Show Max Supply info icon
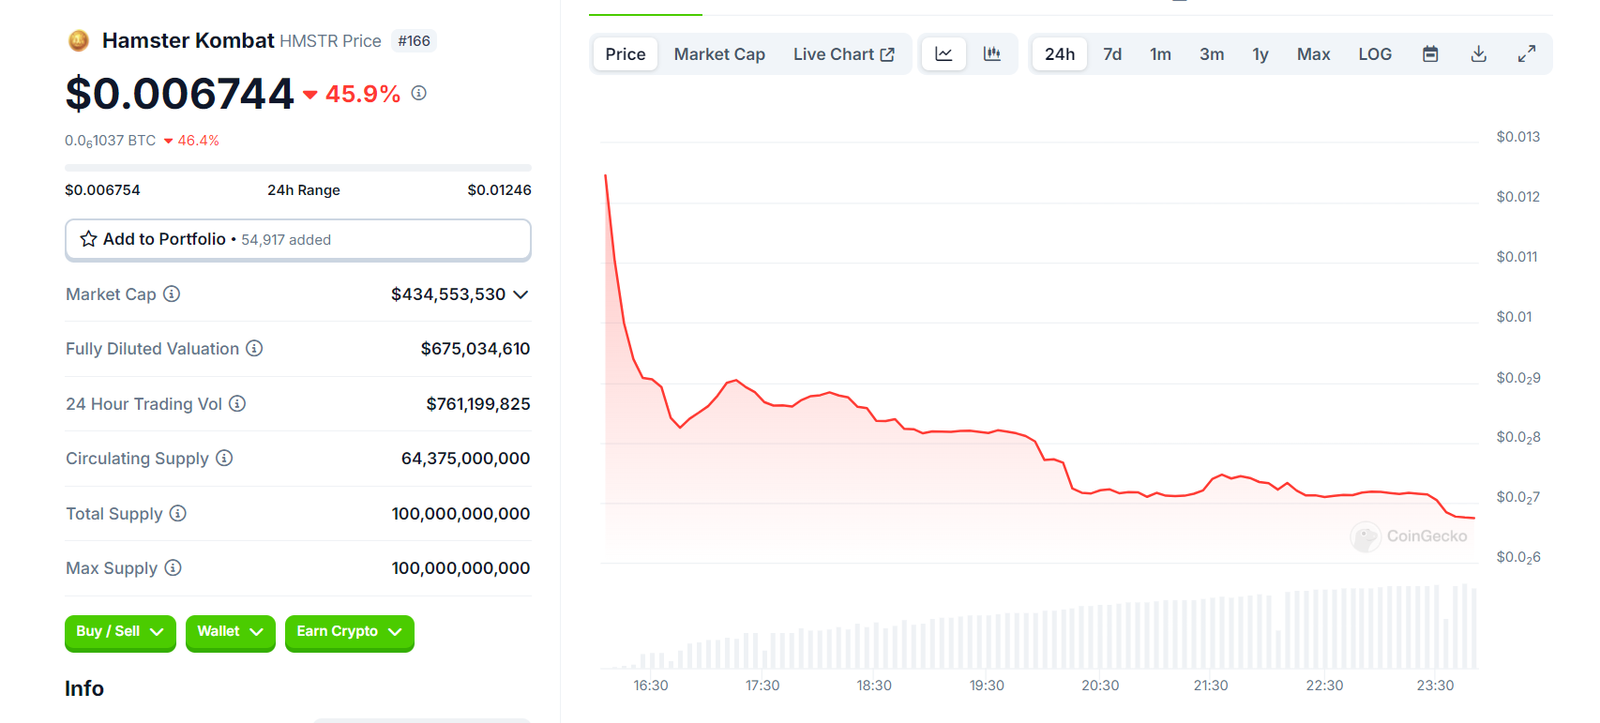1600x723 pixels. (173, 568)
